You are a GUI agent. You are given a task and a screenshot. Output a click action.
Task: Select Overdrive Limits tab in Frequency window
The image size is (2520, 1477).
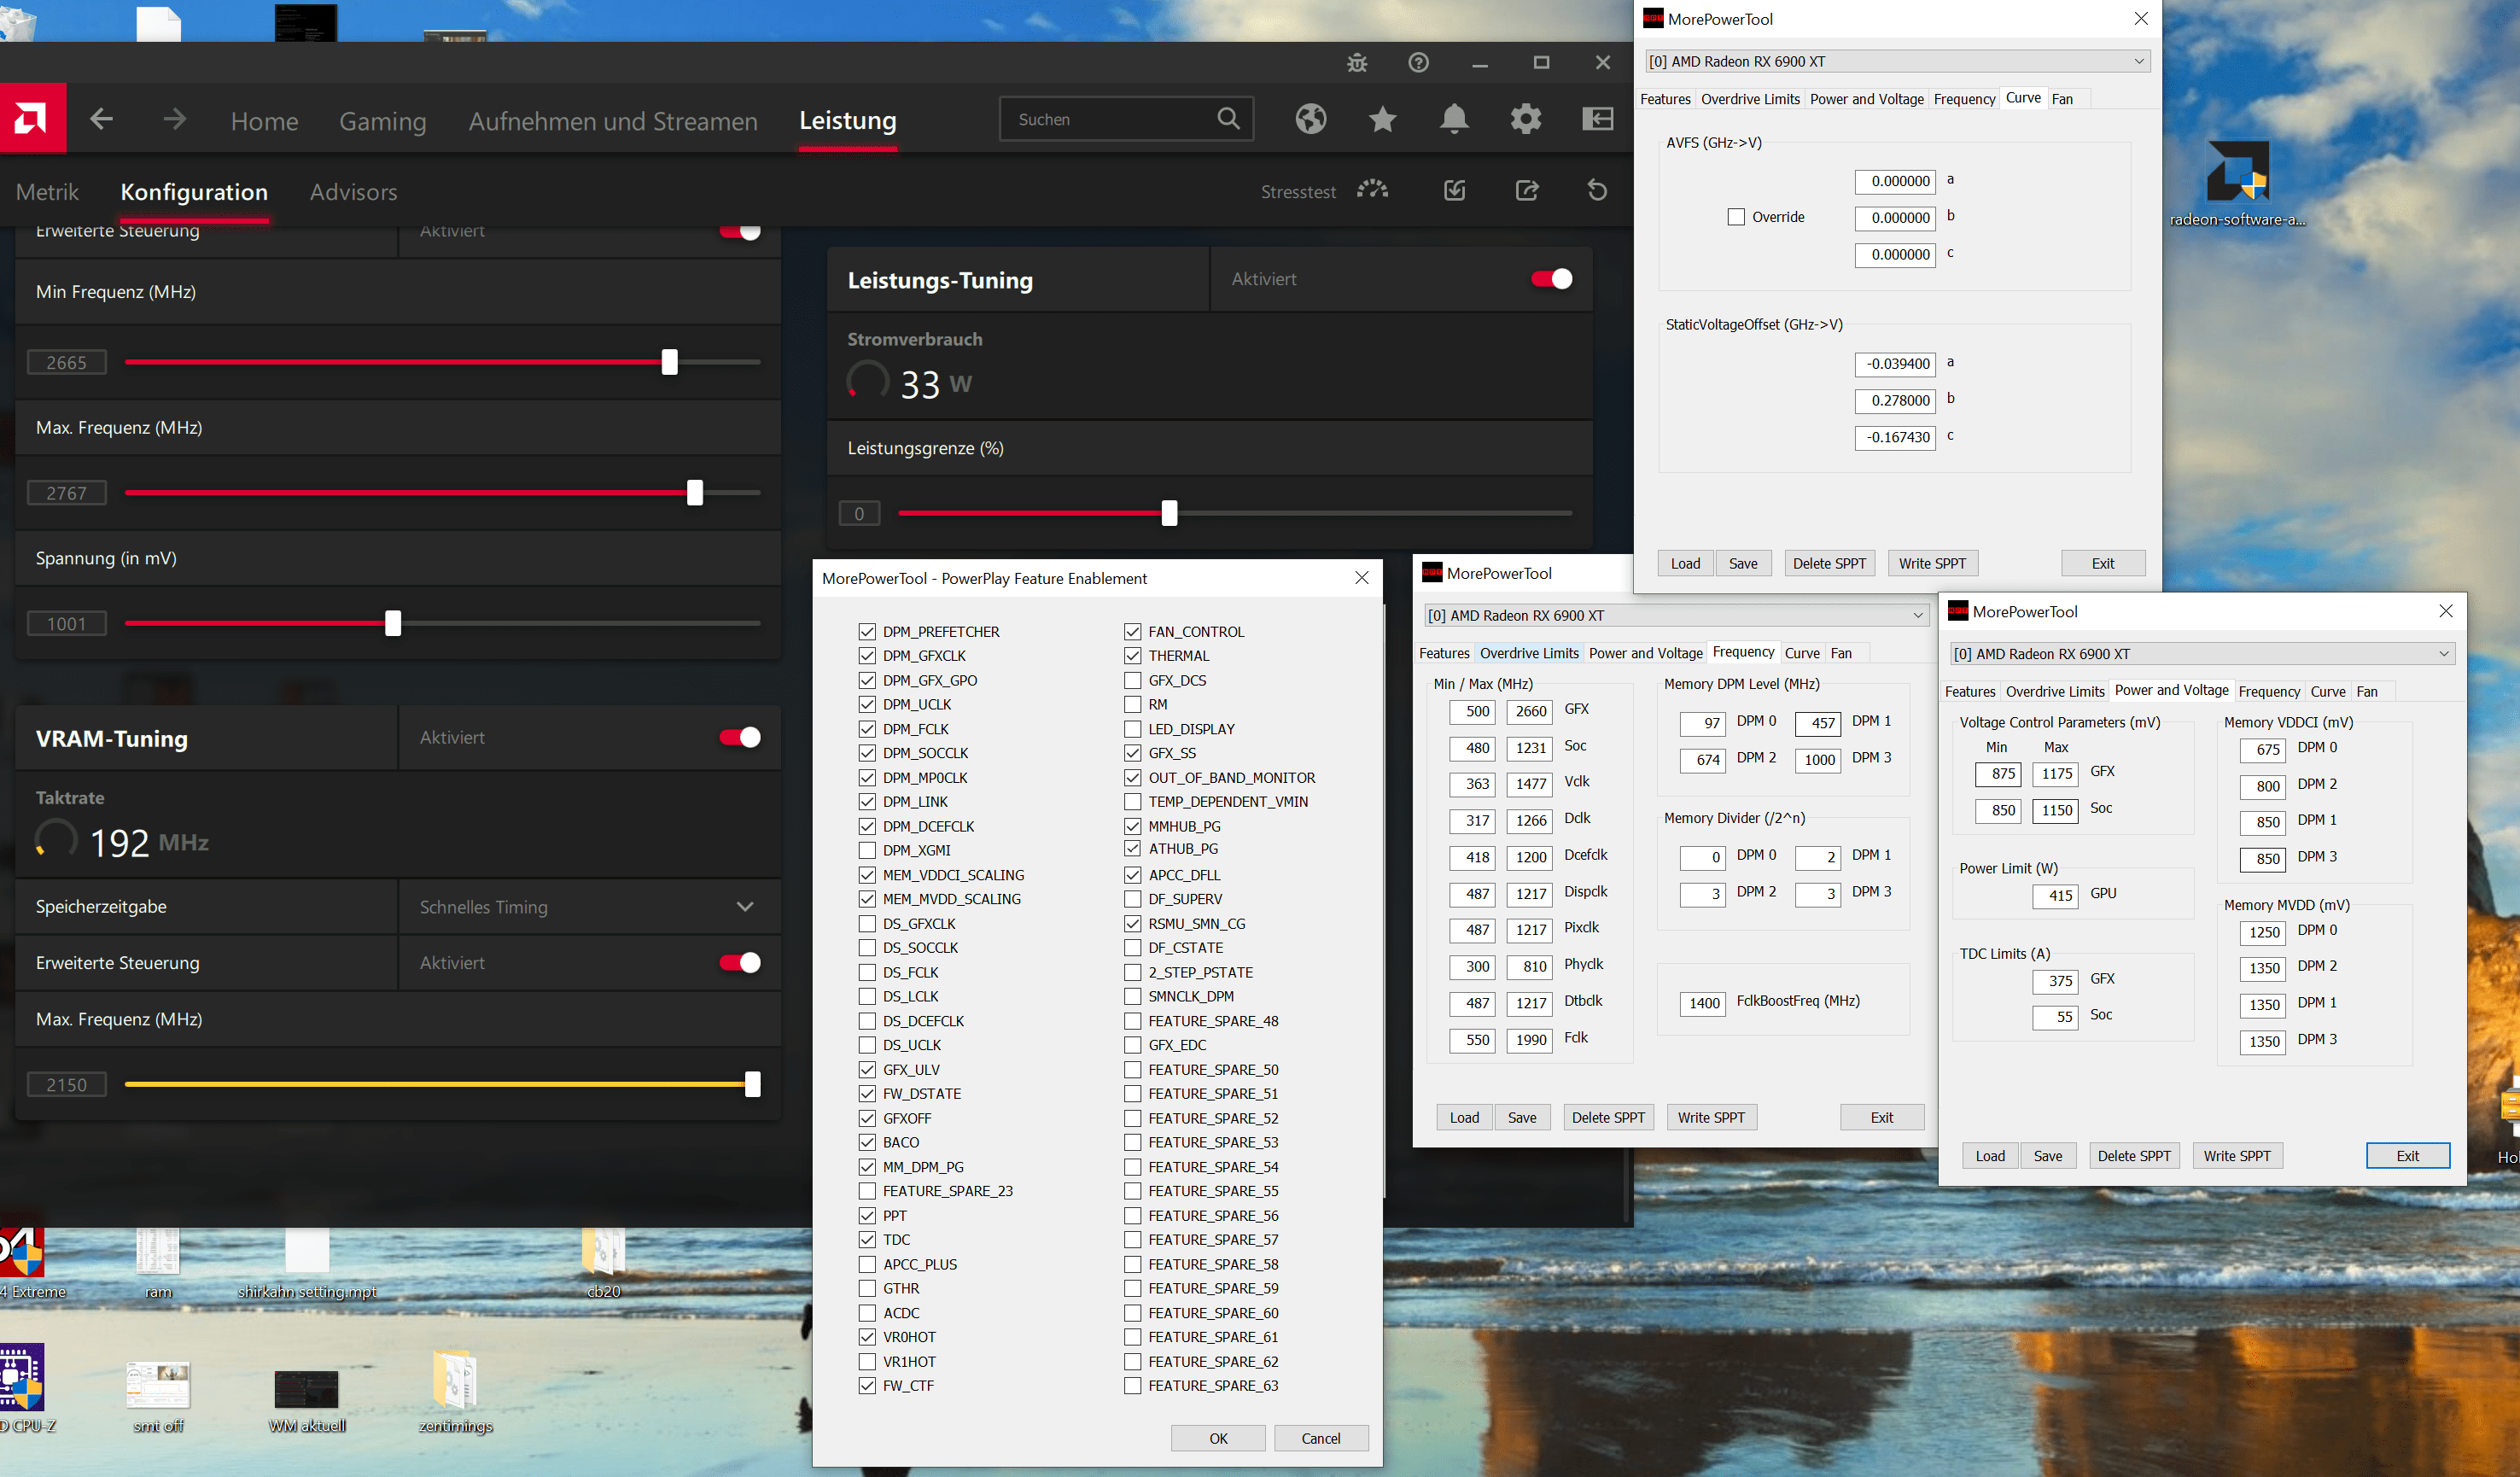pos(1529,653)
